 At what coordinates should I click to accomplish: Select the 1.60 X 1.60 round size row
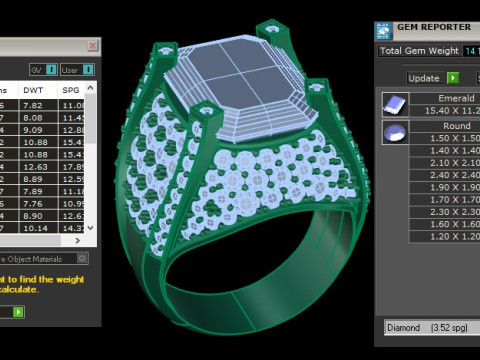click(x=445, y=224)
